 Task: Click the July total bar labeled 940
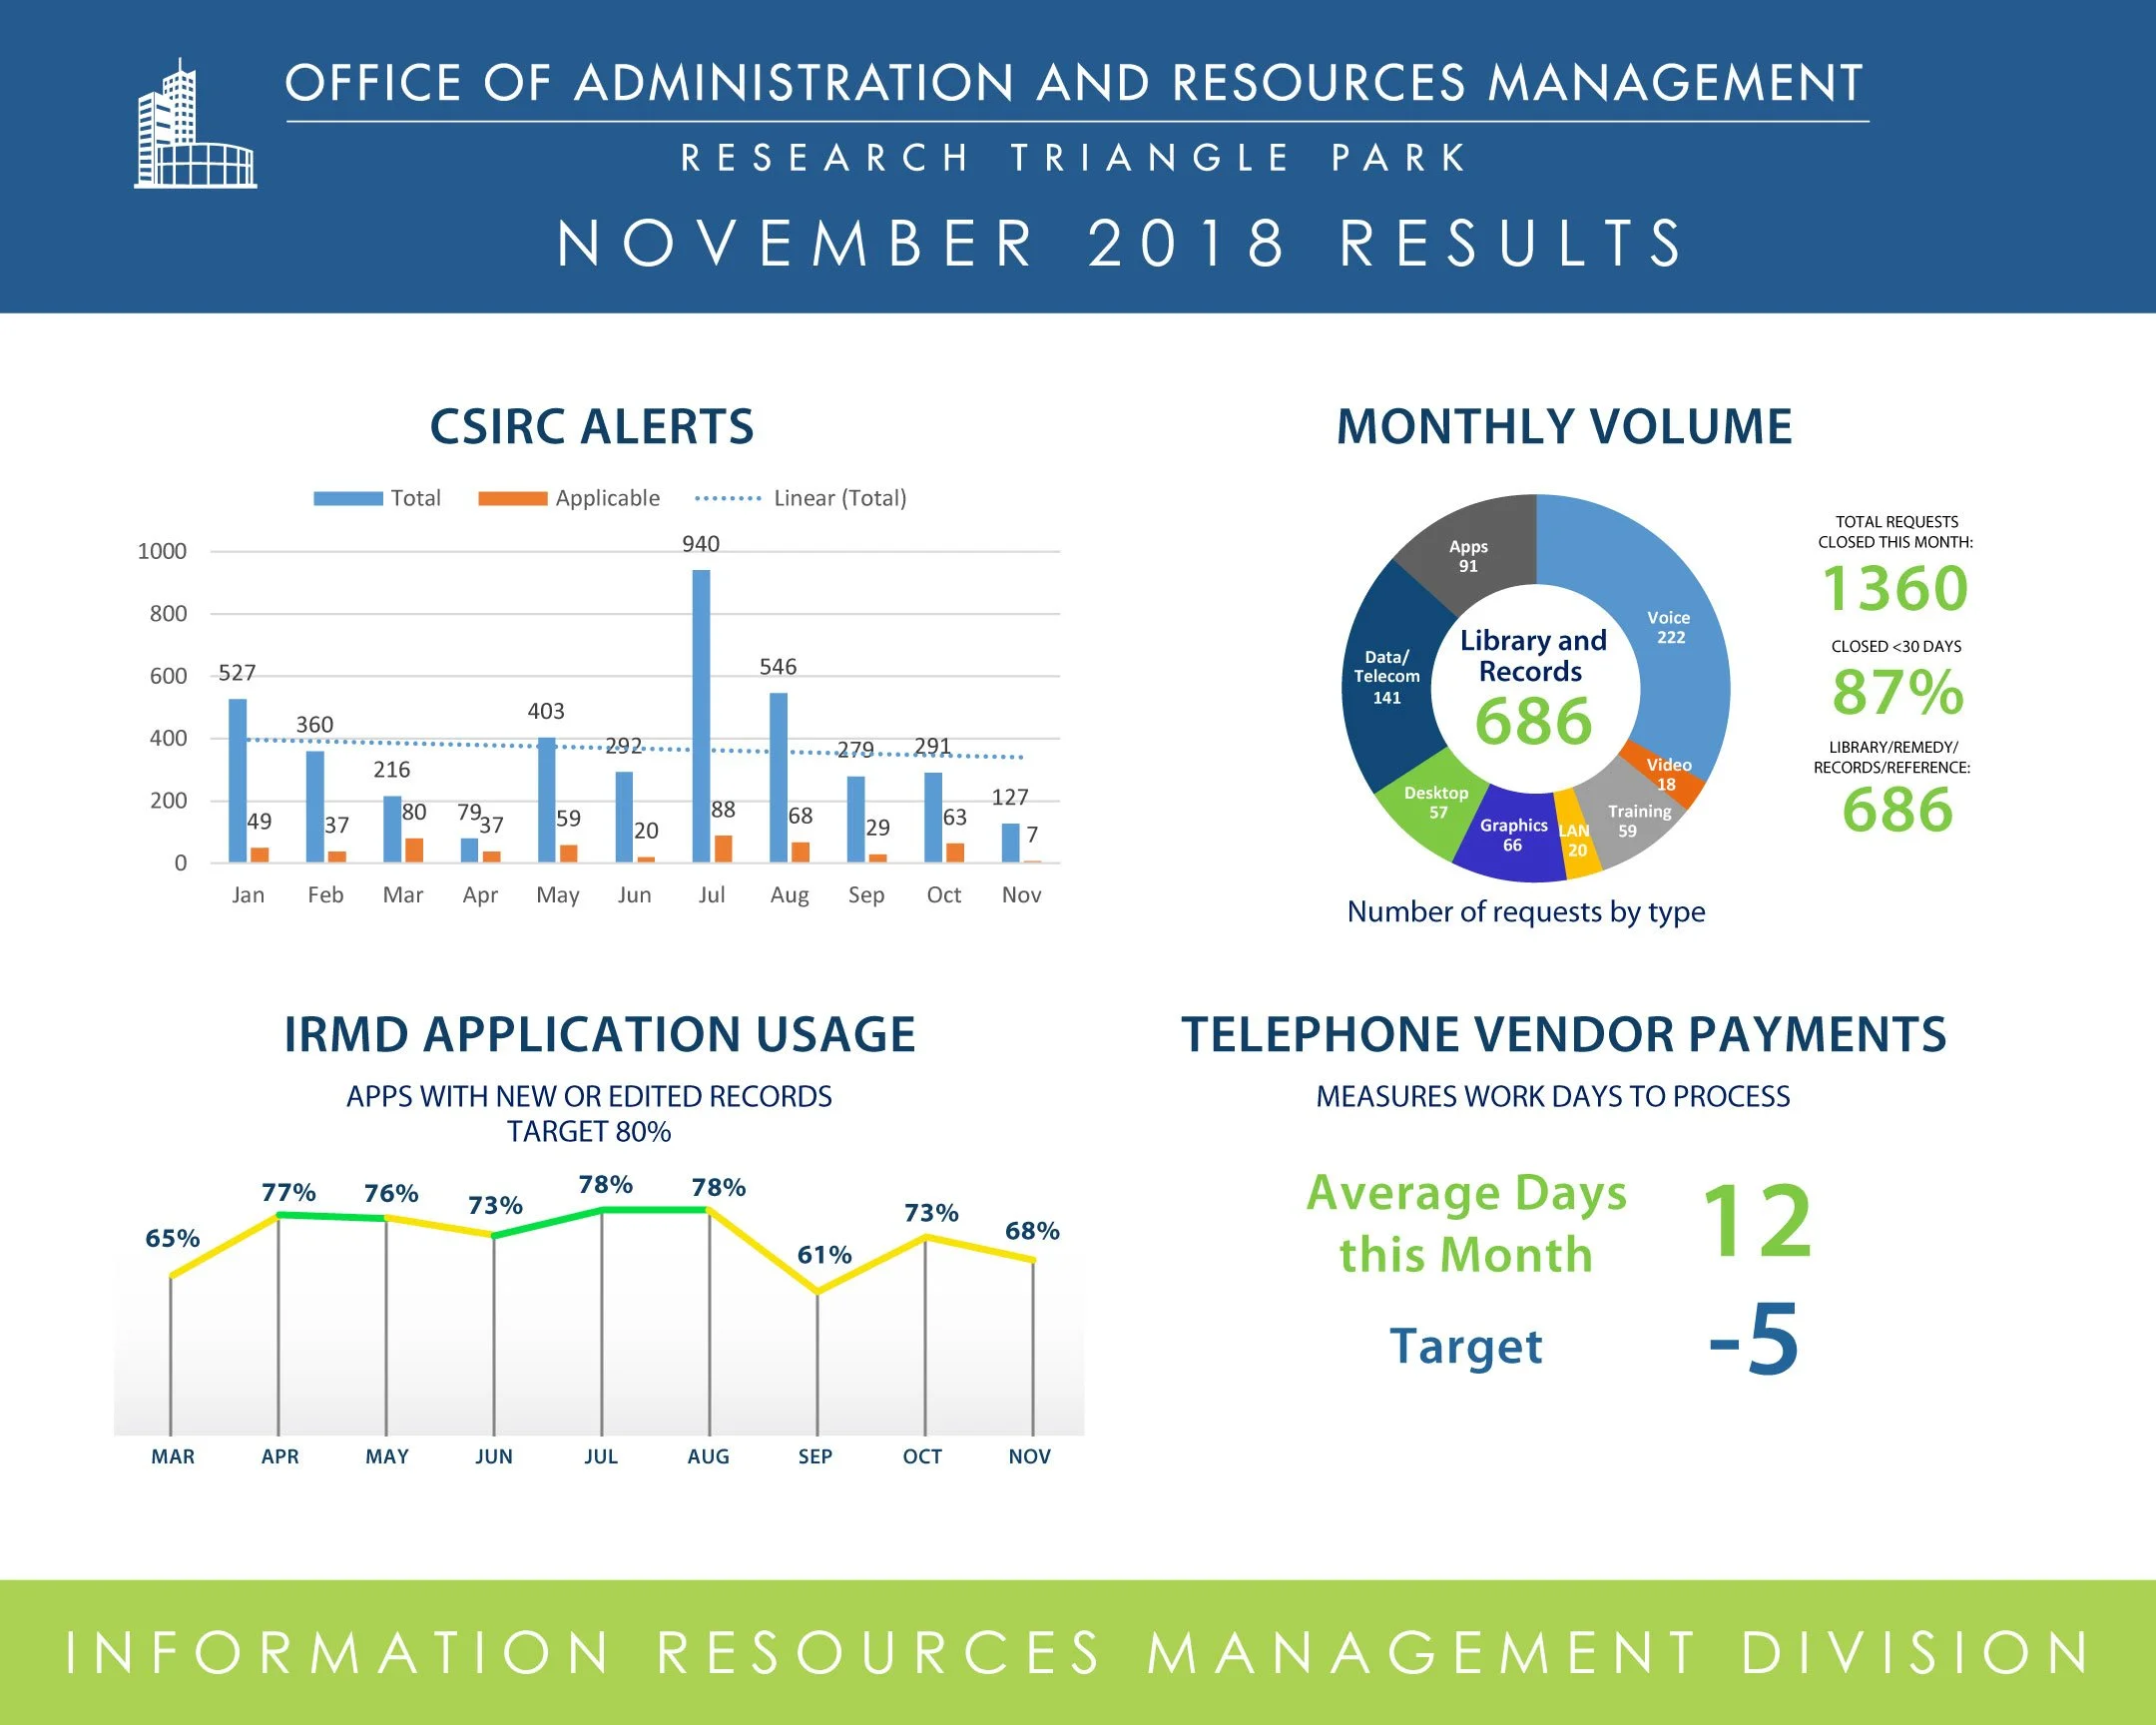(701, 716)
